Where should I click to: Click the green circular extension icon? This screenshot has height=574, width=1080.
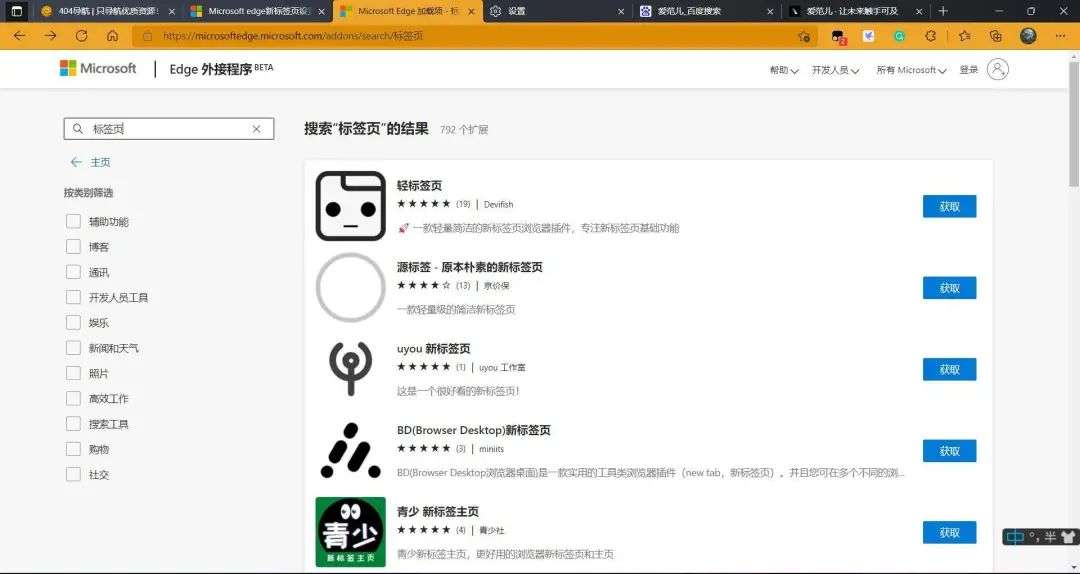tap(900, 37)
